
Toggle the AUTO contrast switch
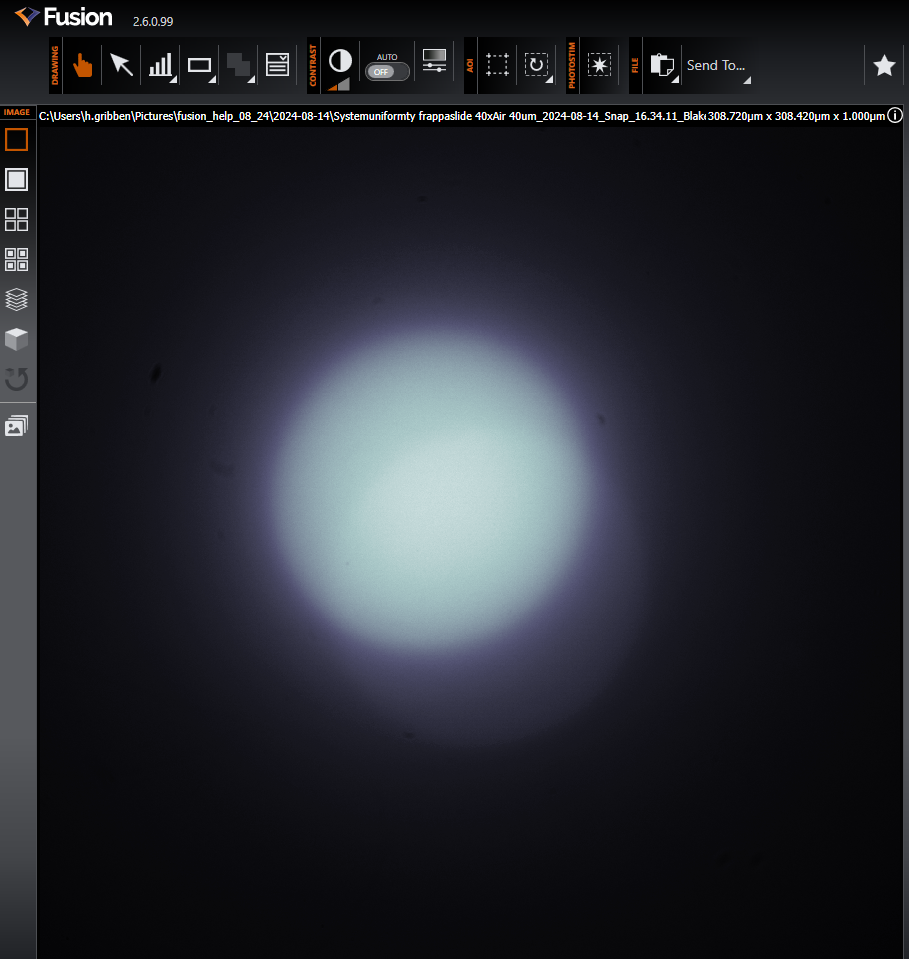(x=386, y=71)
